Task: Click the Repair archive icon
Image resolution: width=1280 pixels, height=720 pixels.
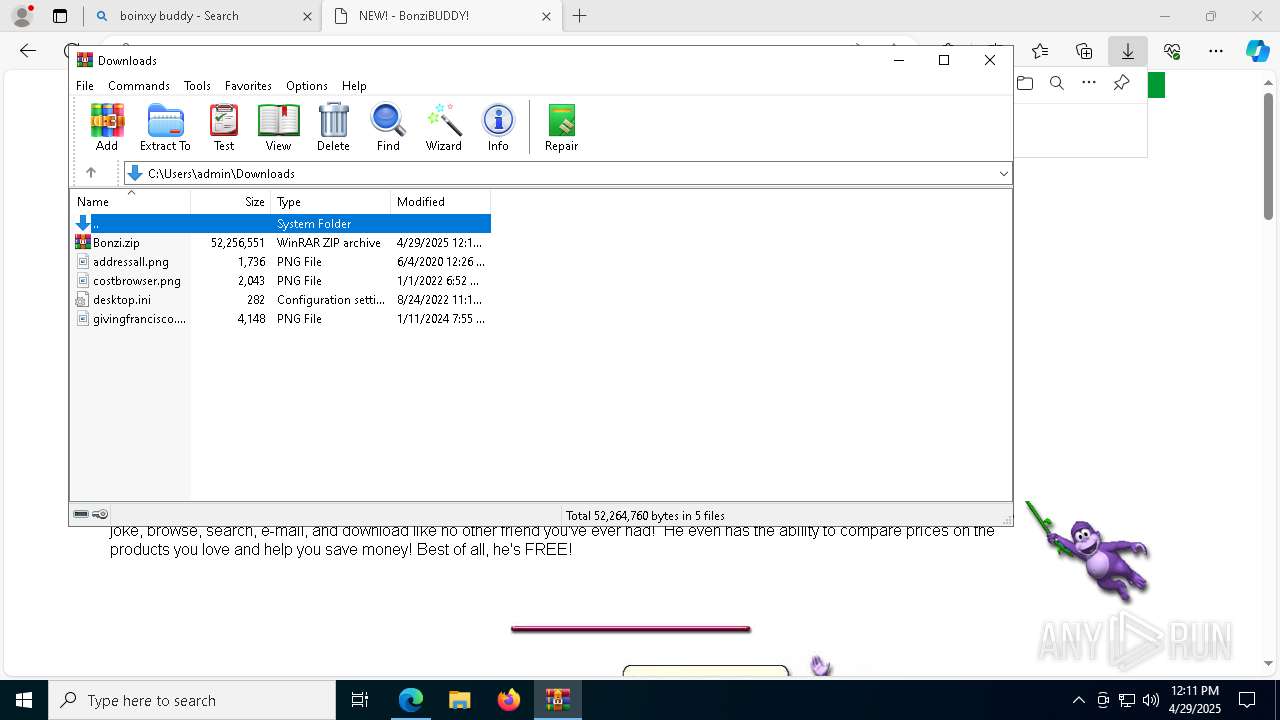Action: [x=561, y=127]
